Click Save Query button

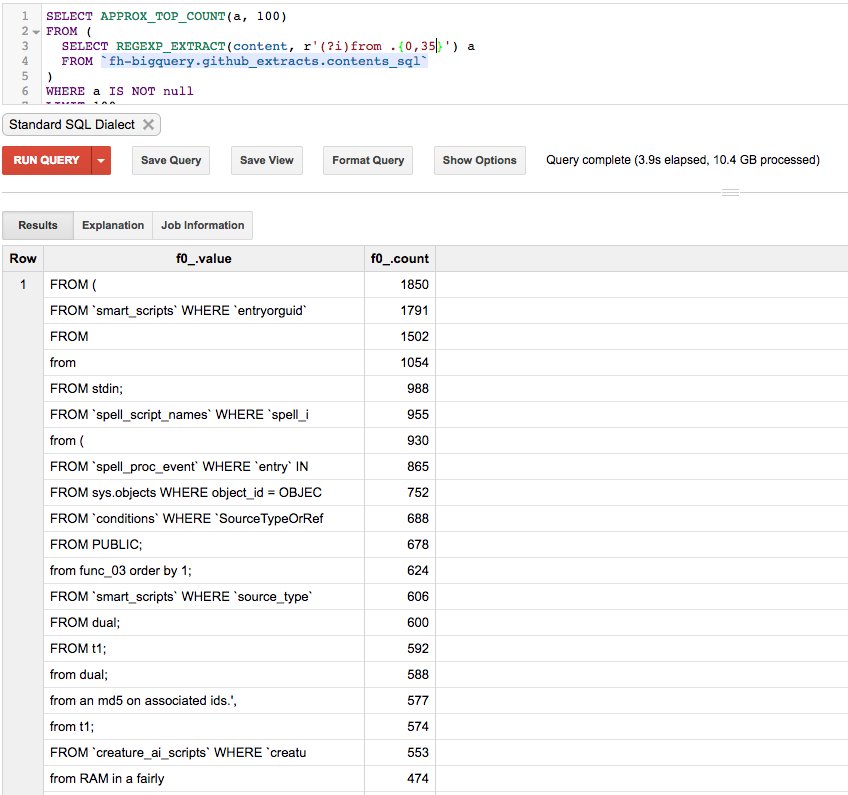(171, 161)
